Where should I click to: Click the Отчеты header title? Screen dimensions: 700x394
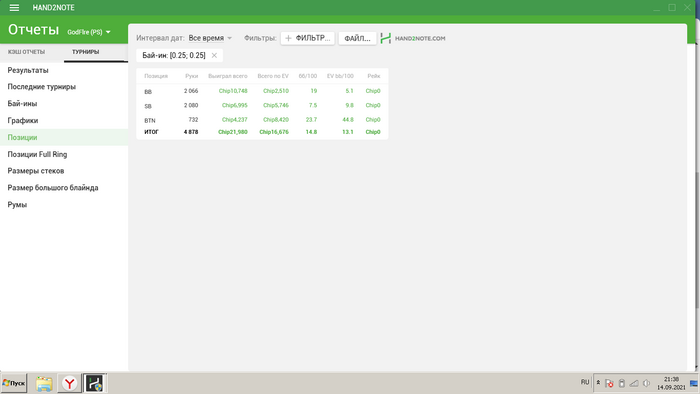click(x=33, y=30)
